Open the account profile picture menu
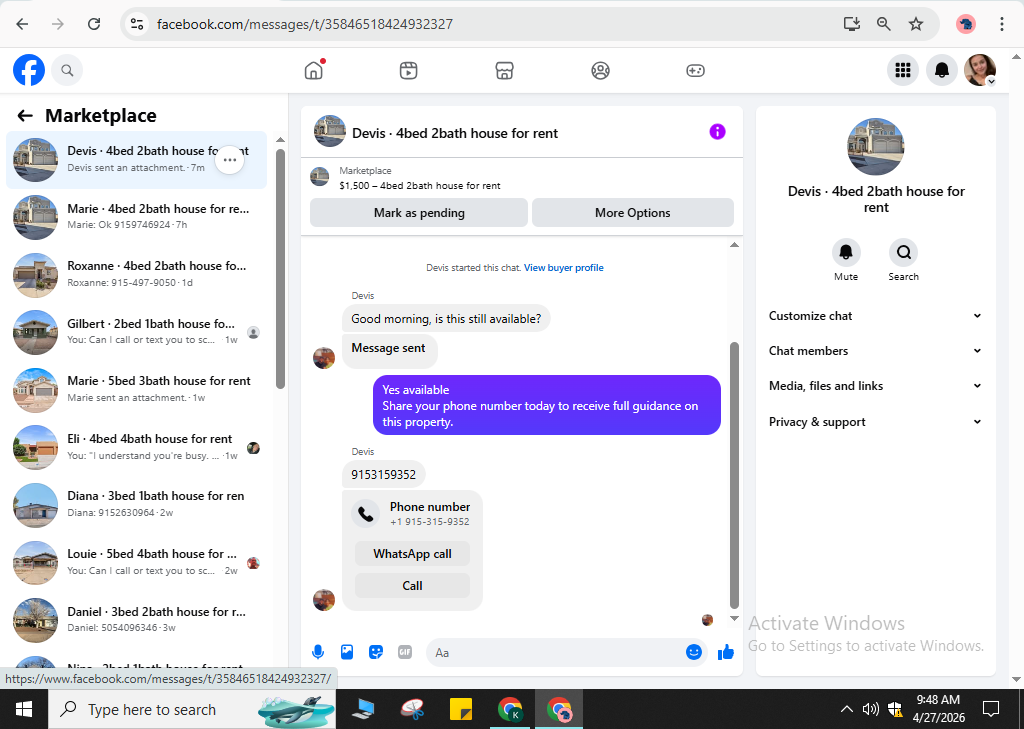 click(980, 70)
